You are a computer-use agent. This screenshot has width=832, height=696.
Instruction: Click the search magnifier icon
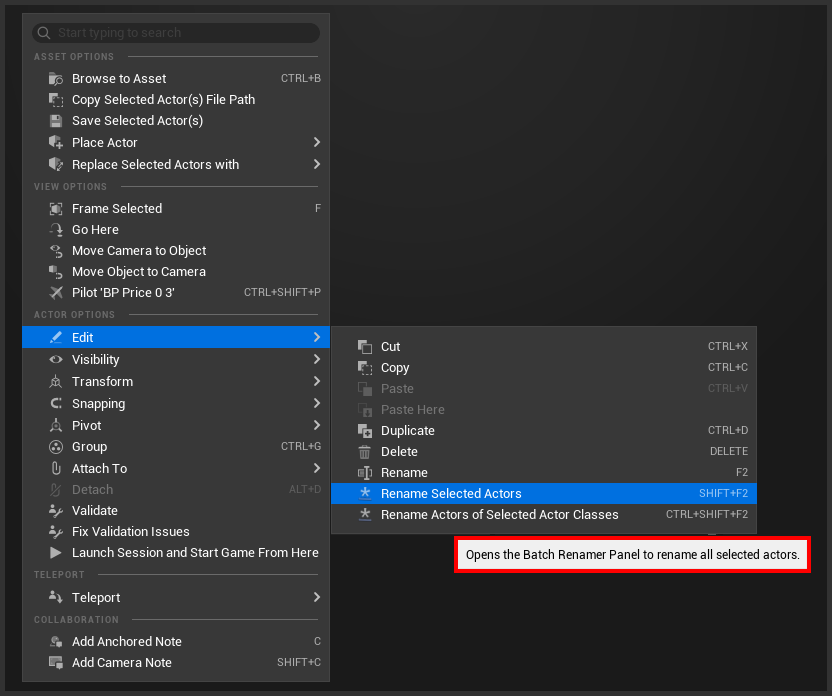(x=44, y=33)
